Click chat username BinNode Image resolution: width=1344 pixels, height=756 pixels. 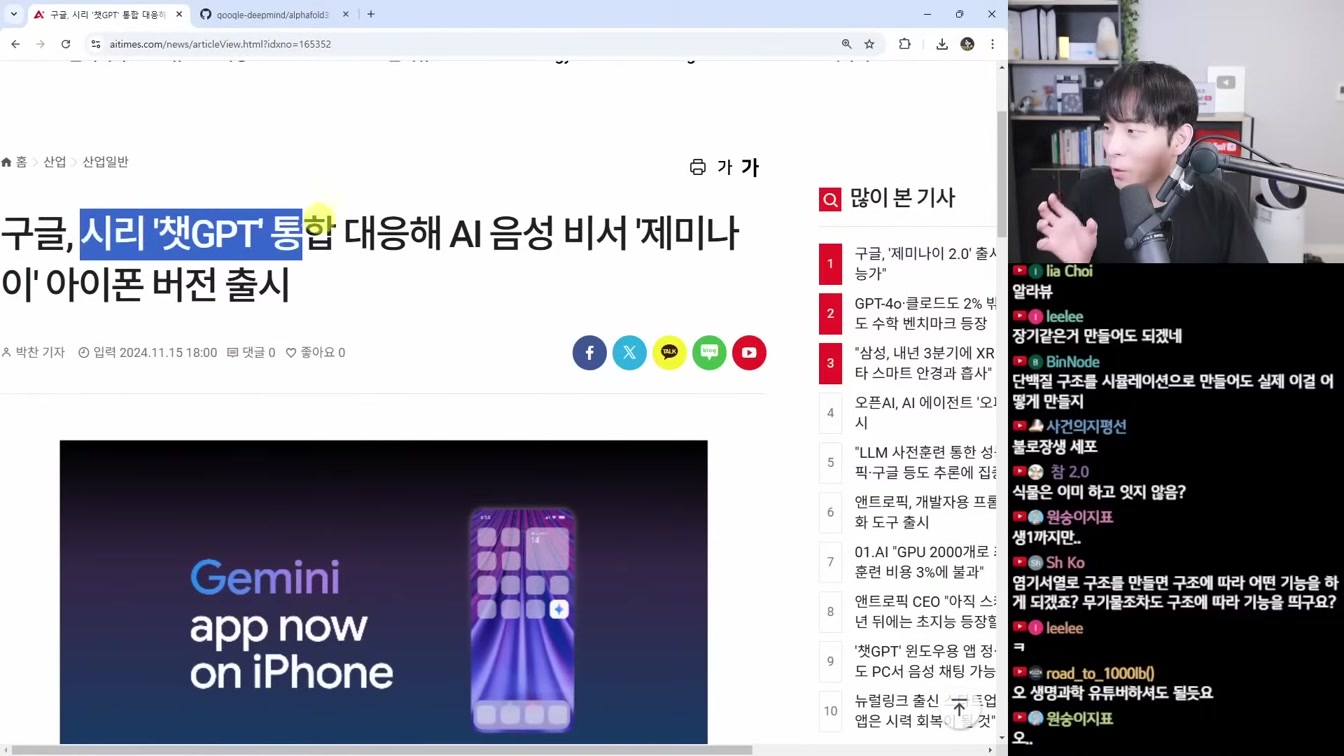click(x=1072, y=362)
